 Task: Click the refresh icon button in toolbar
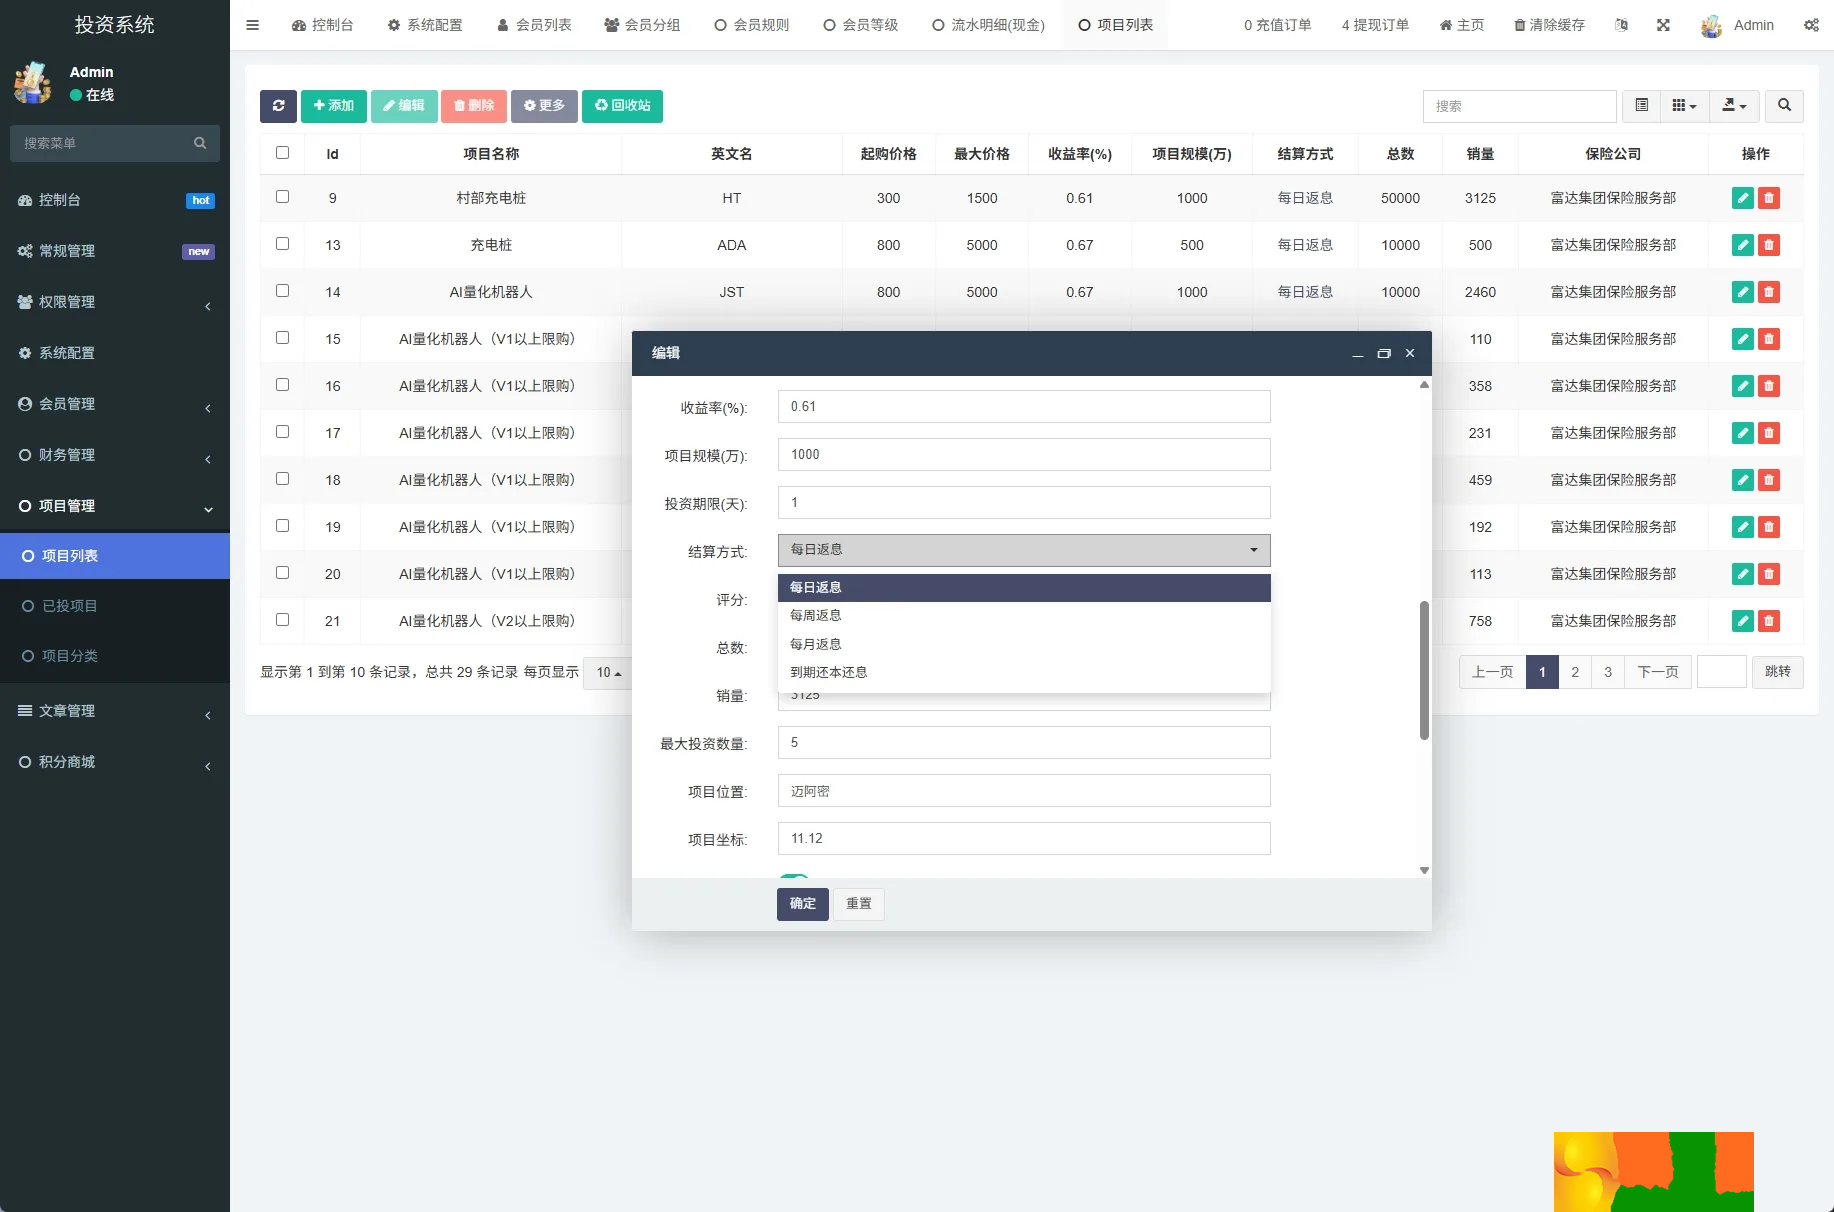tap(278, 106)
